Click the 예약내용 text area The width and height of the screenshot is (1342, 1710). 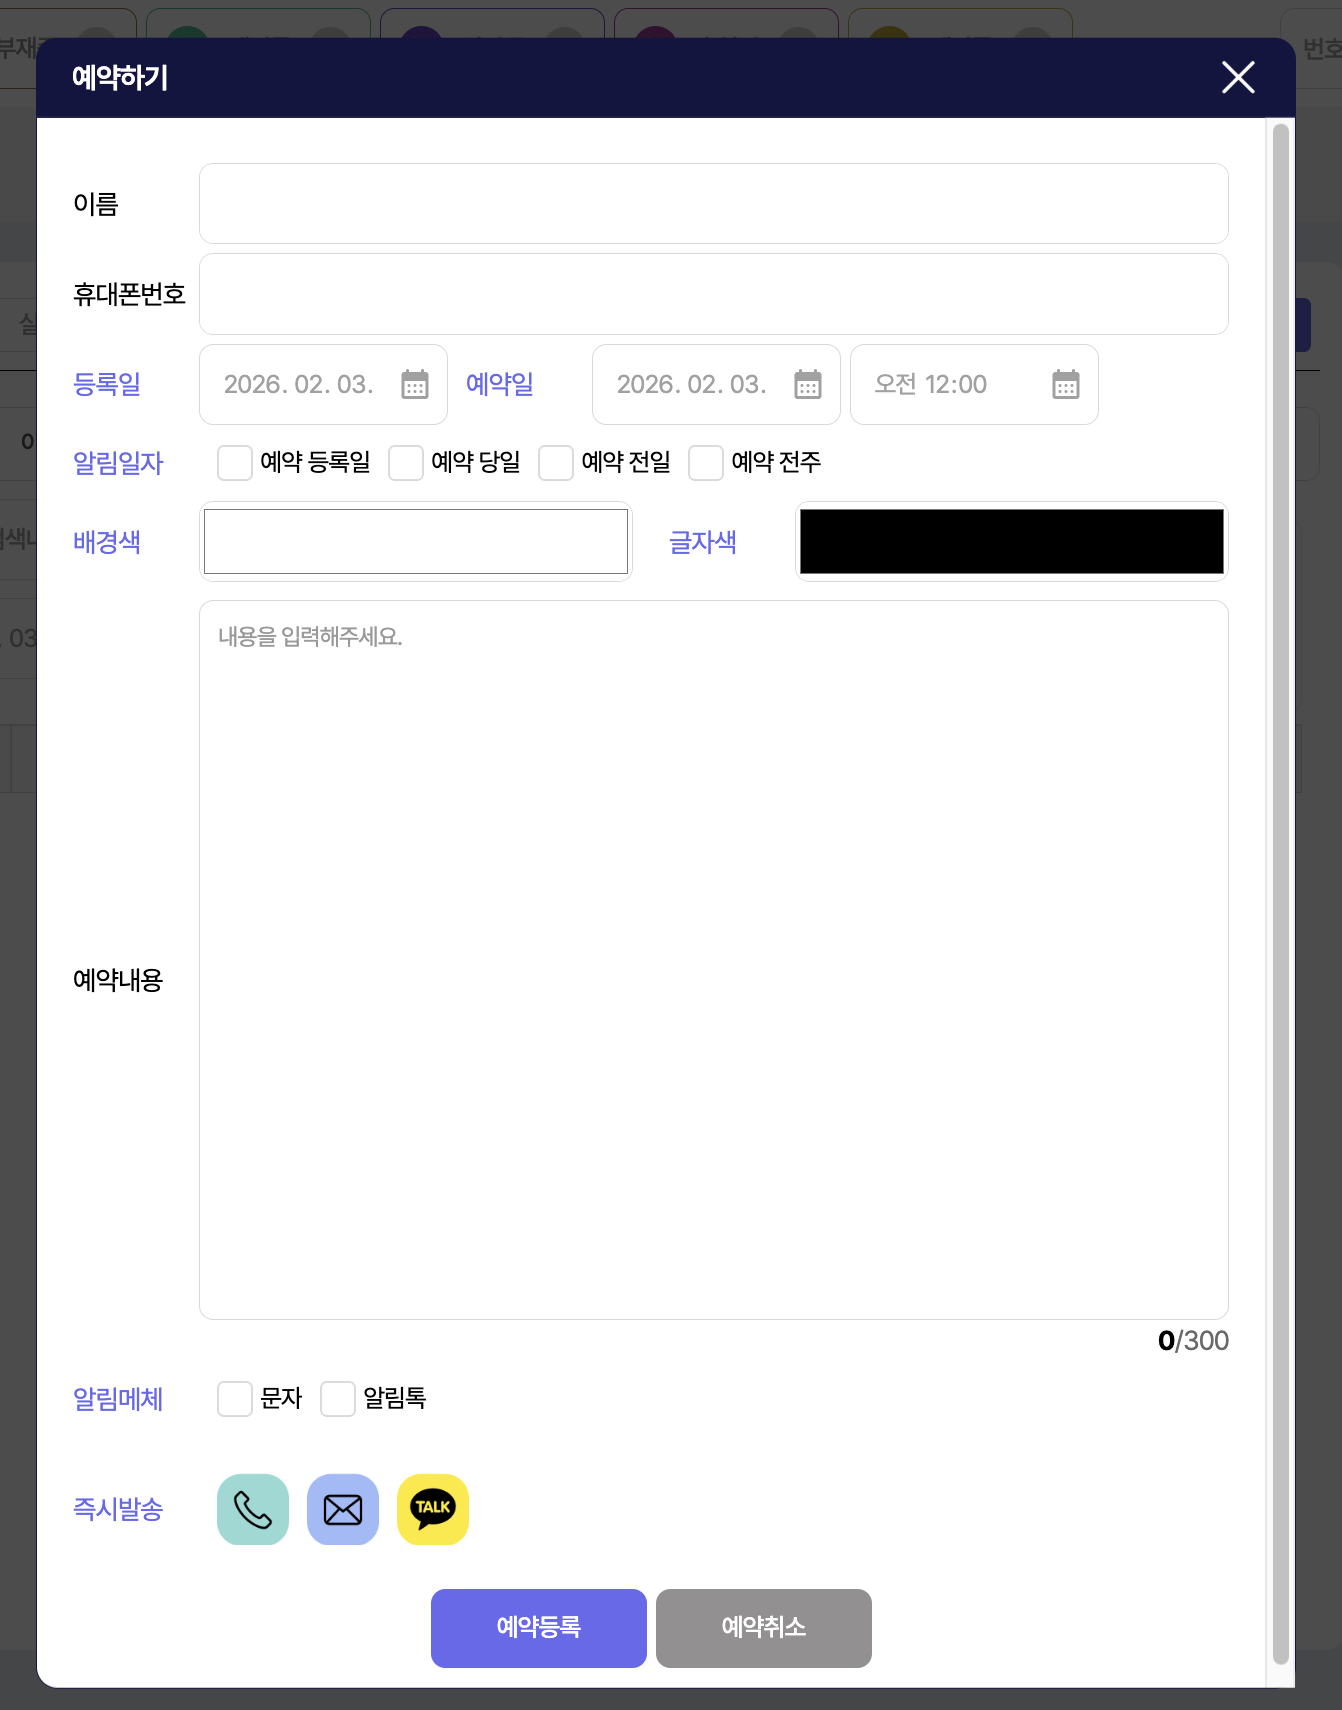[x=713, y=960]
